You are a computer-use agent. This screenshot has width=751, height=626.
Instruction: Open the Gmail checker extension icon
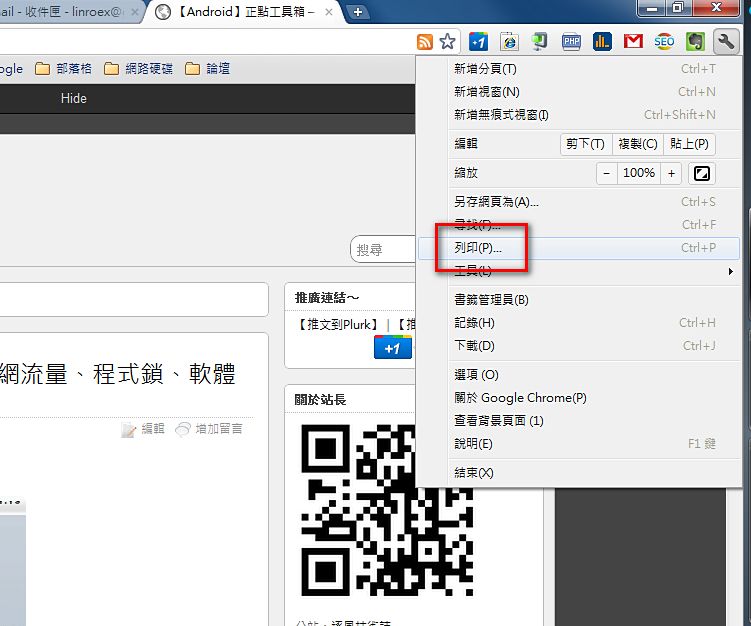pyautogui.click(x=633, y=42)
